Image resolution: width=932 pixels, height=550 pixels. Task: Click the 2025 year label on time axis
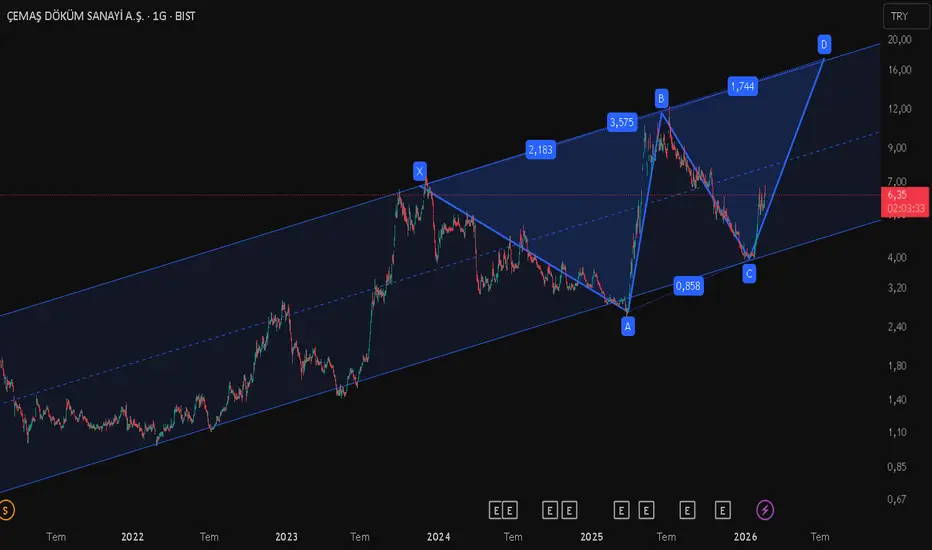click(591, 537)
